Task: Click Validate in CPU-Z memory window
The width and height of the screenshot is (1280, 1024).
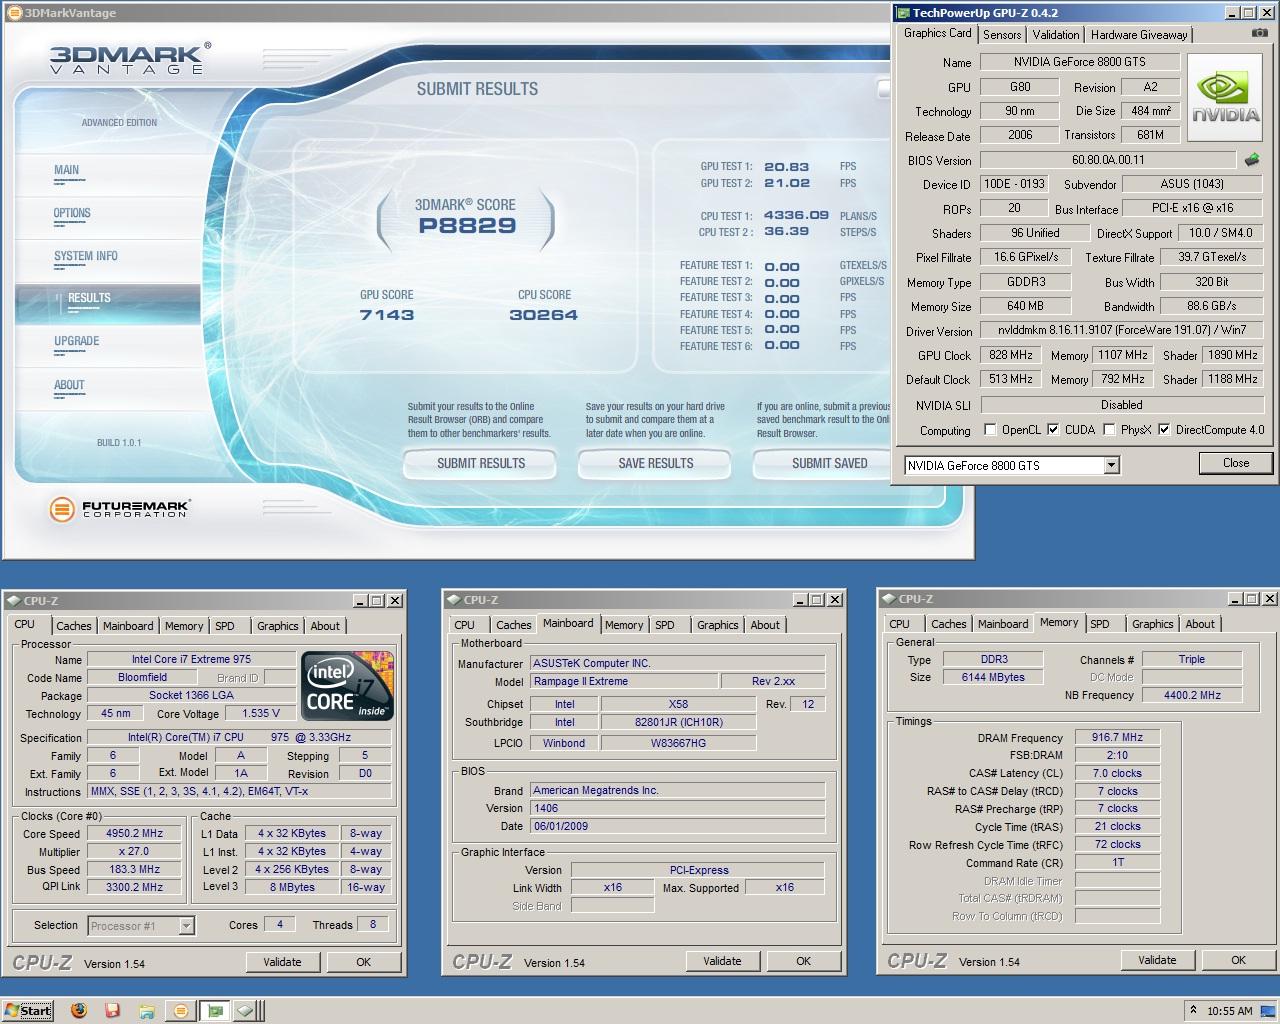Action: click(1157, 960)
